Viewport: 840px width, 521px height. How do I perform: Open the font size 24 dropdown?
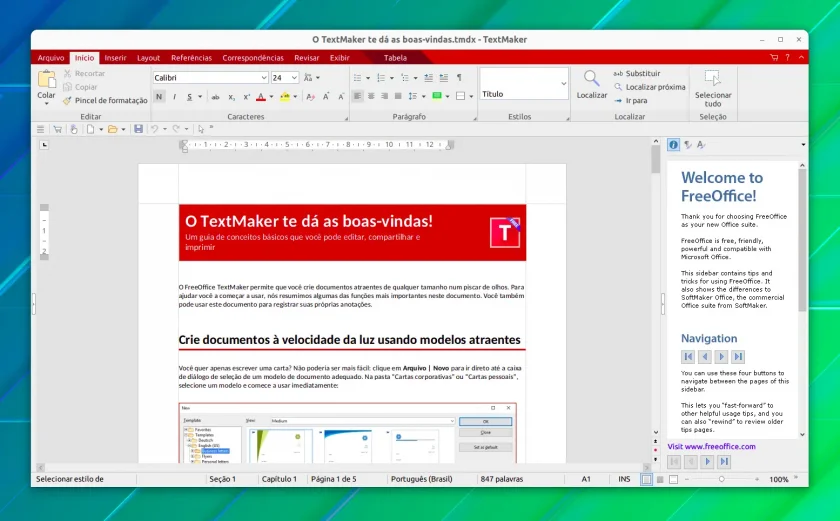coord(294,78)
